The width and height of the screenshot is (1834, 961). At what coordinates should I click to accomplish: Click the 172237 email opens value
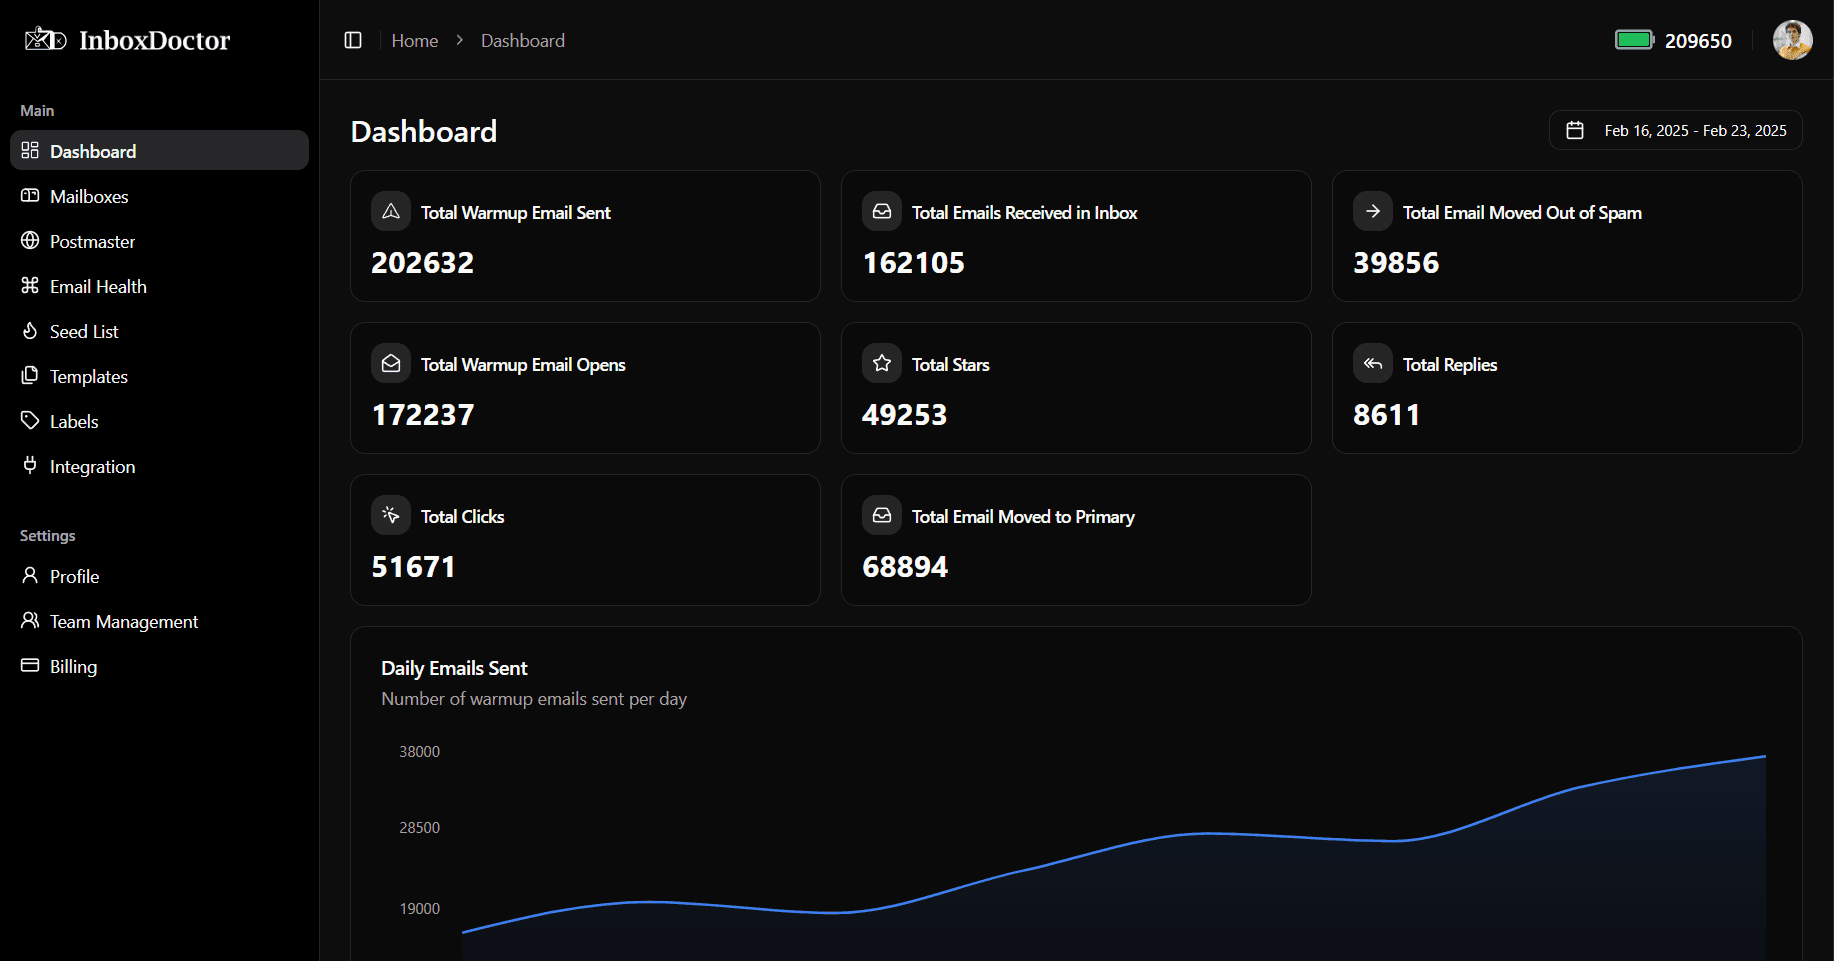pos(423,414)
